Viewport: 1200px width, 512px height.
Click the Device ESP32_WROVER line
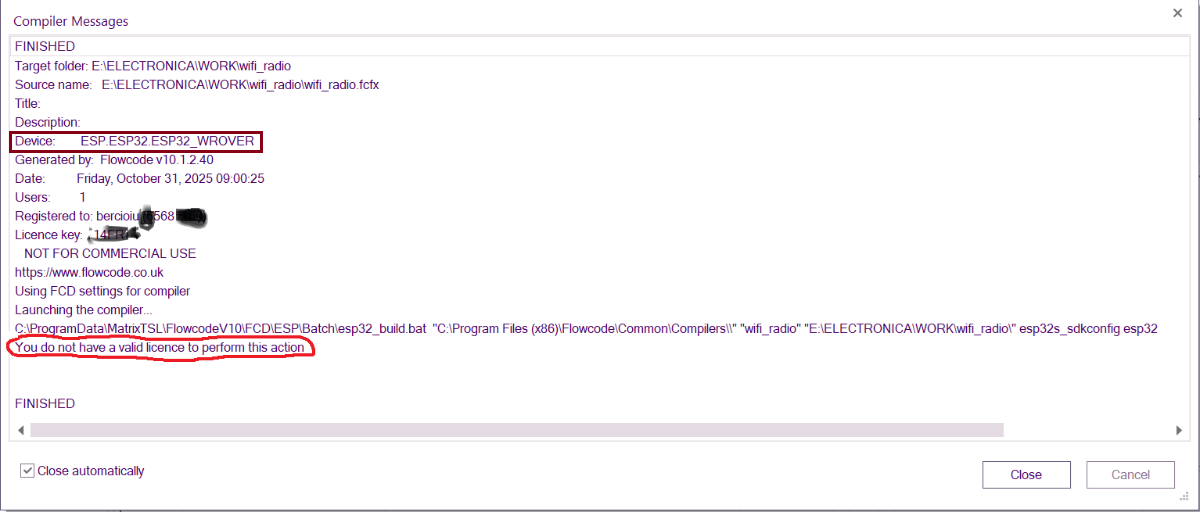click(135, 141)
